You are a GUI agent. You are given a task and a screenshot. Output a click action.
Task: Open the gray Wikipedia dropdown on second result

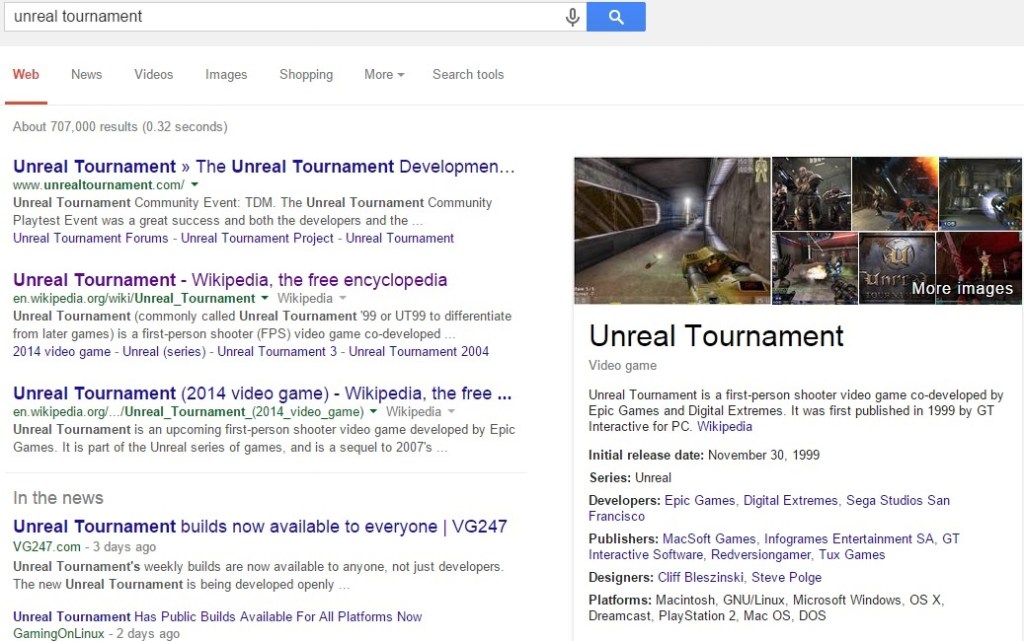[x=341, y=298]
